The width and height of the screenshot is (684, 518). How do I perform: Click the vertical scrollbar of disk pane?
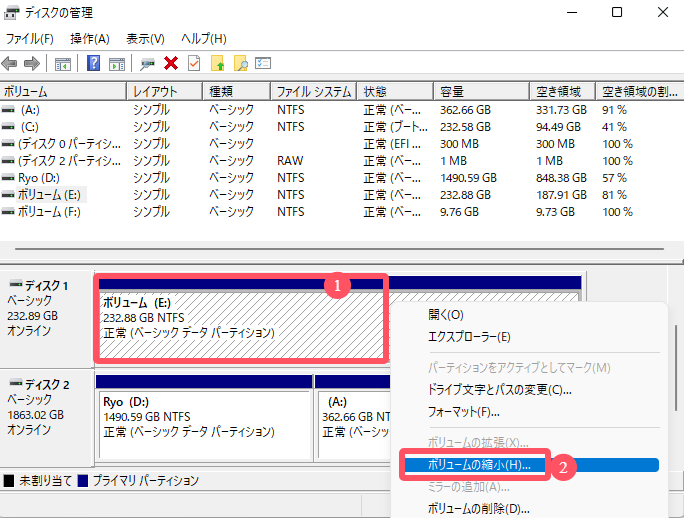677,367
